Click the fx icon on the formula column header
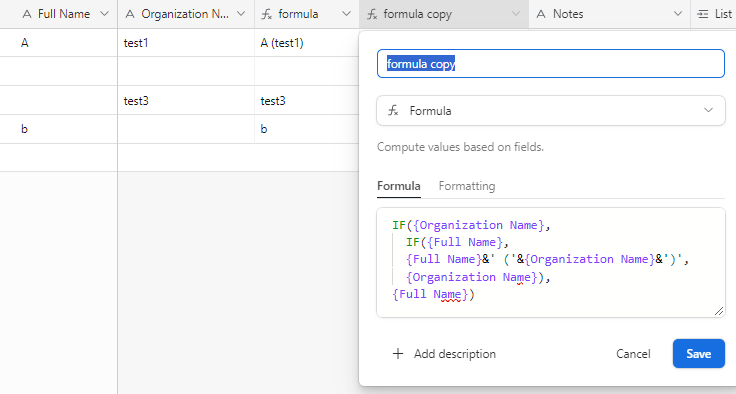The height and width of the screenshot is (394, 736). pyautogui.click(x=267, y=14)
